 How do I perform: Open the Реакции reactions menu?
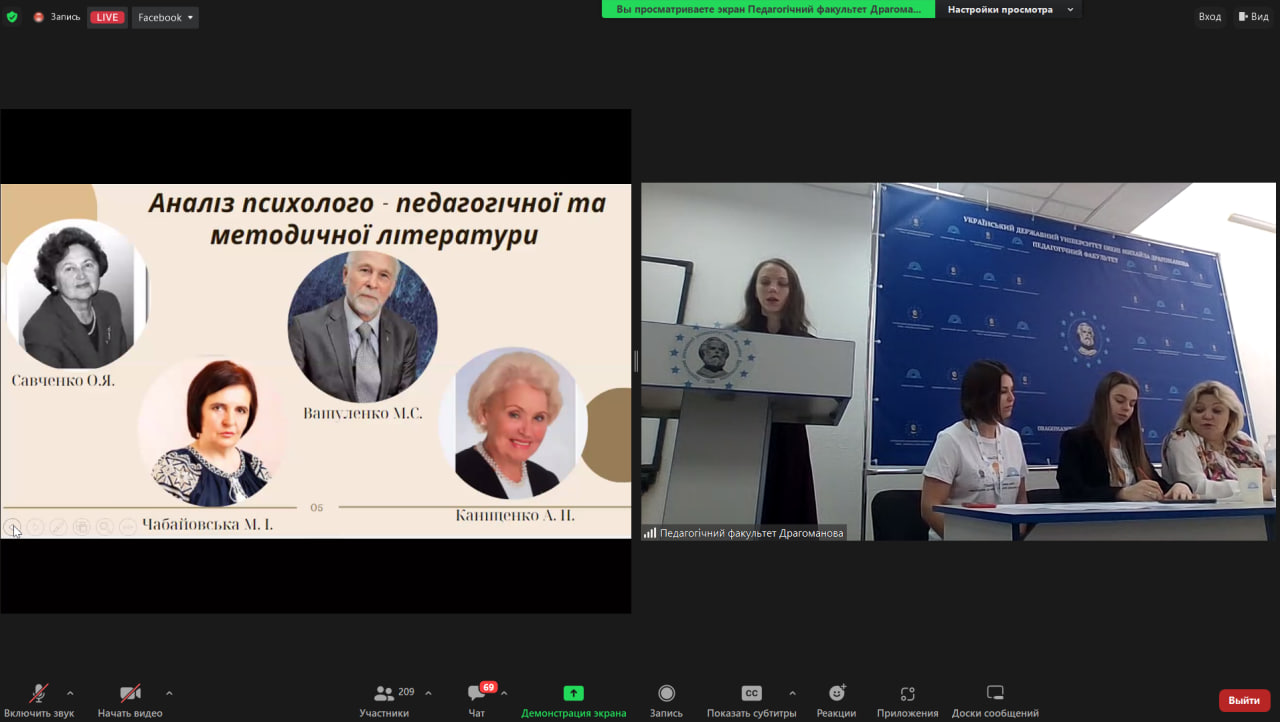tap(836, 699)
